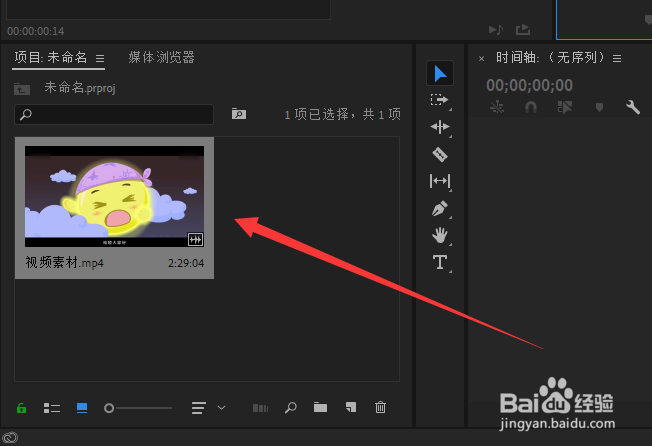
Task: Switch project panel to icon view
Action: pos(82,408)
